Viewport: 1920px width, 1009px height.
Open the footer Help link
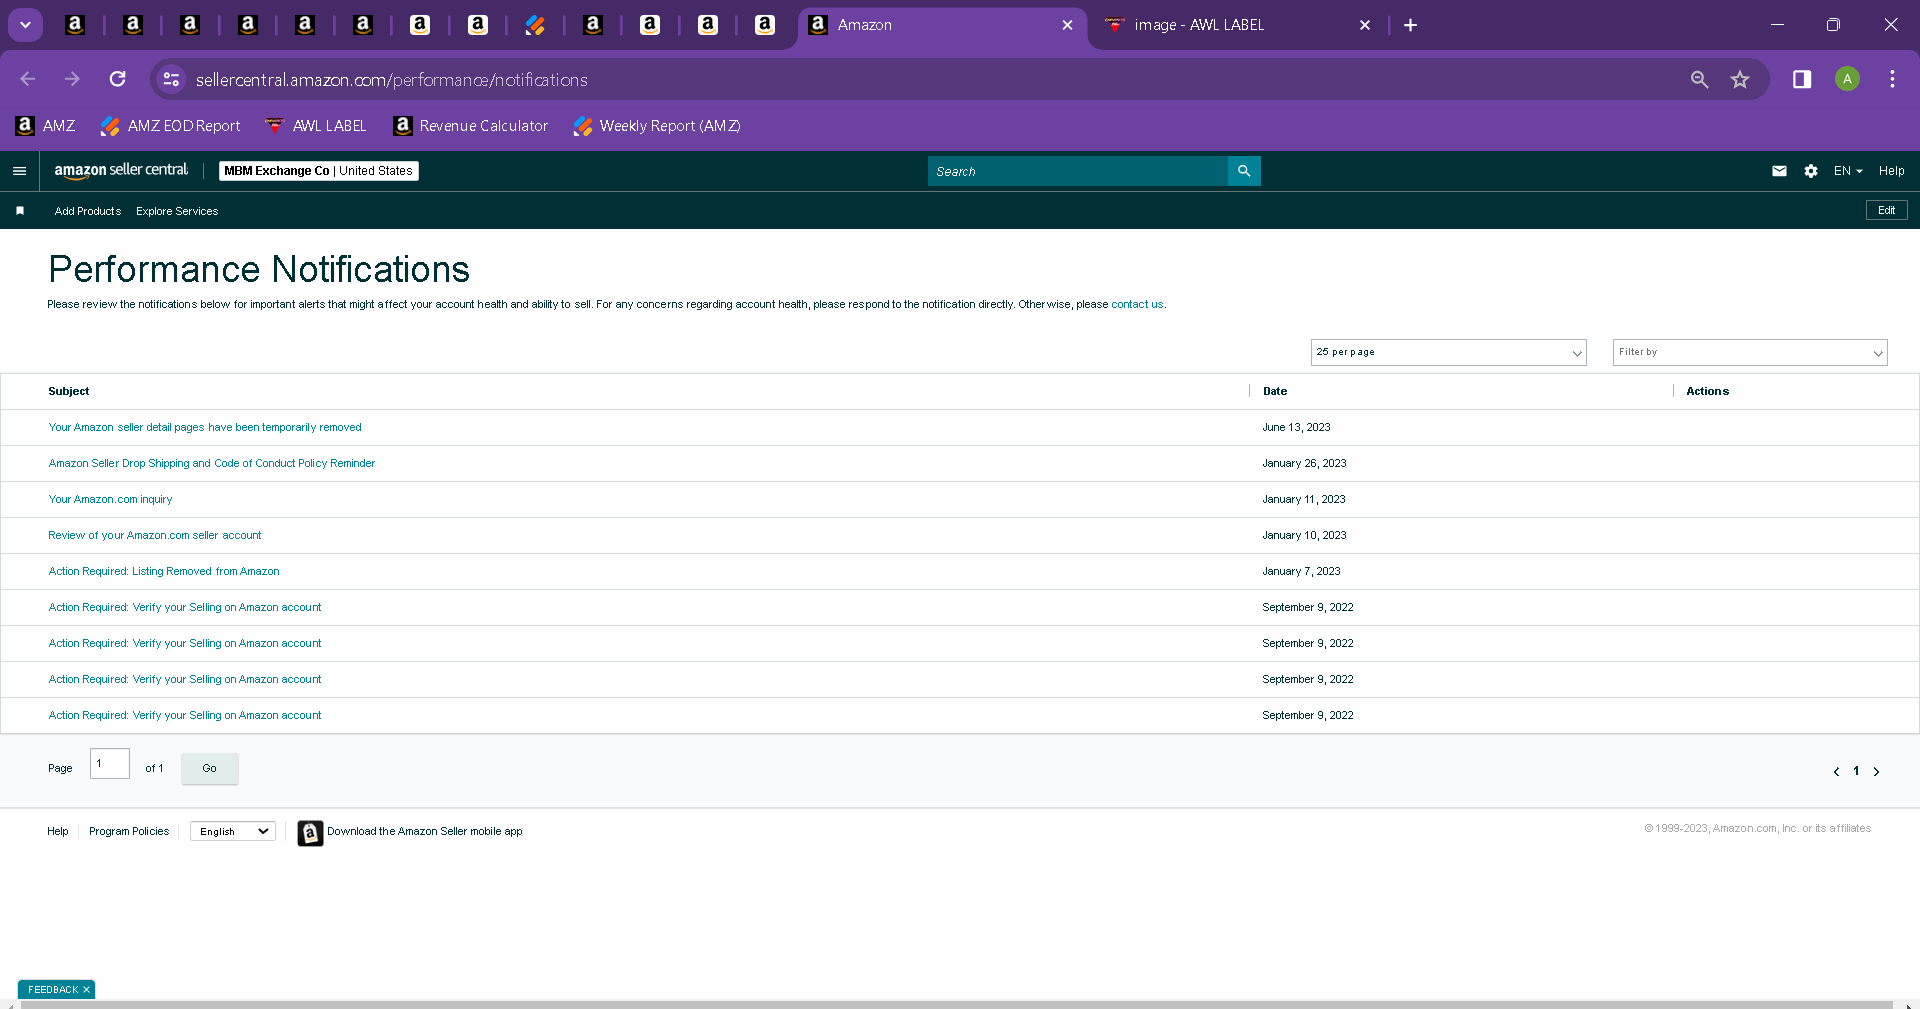click(x=58, y=831)
